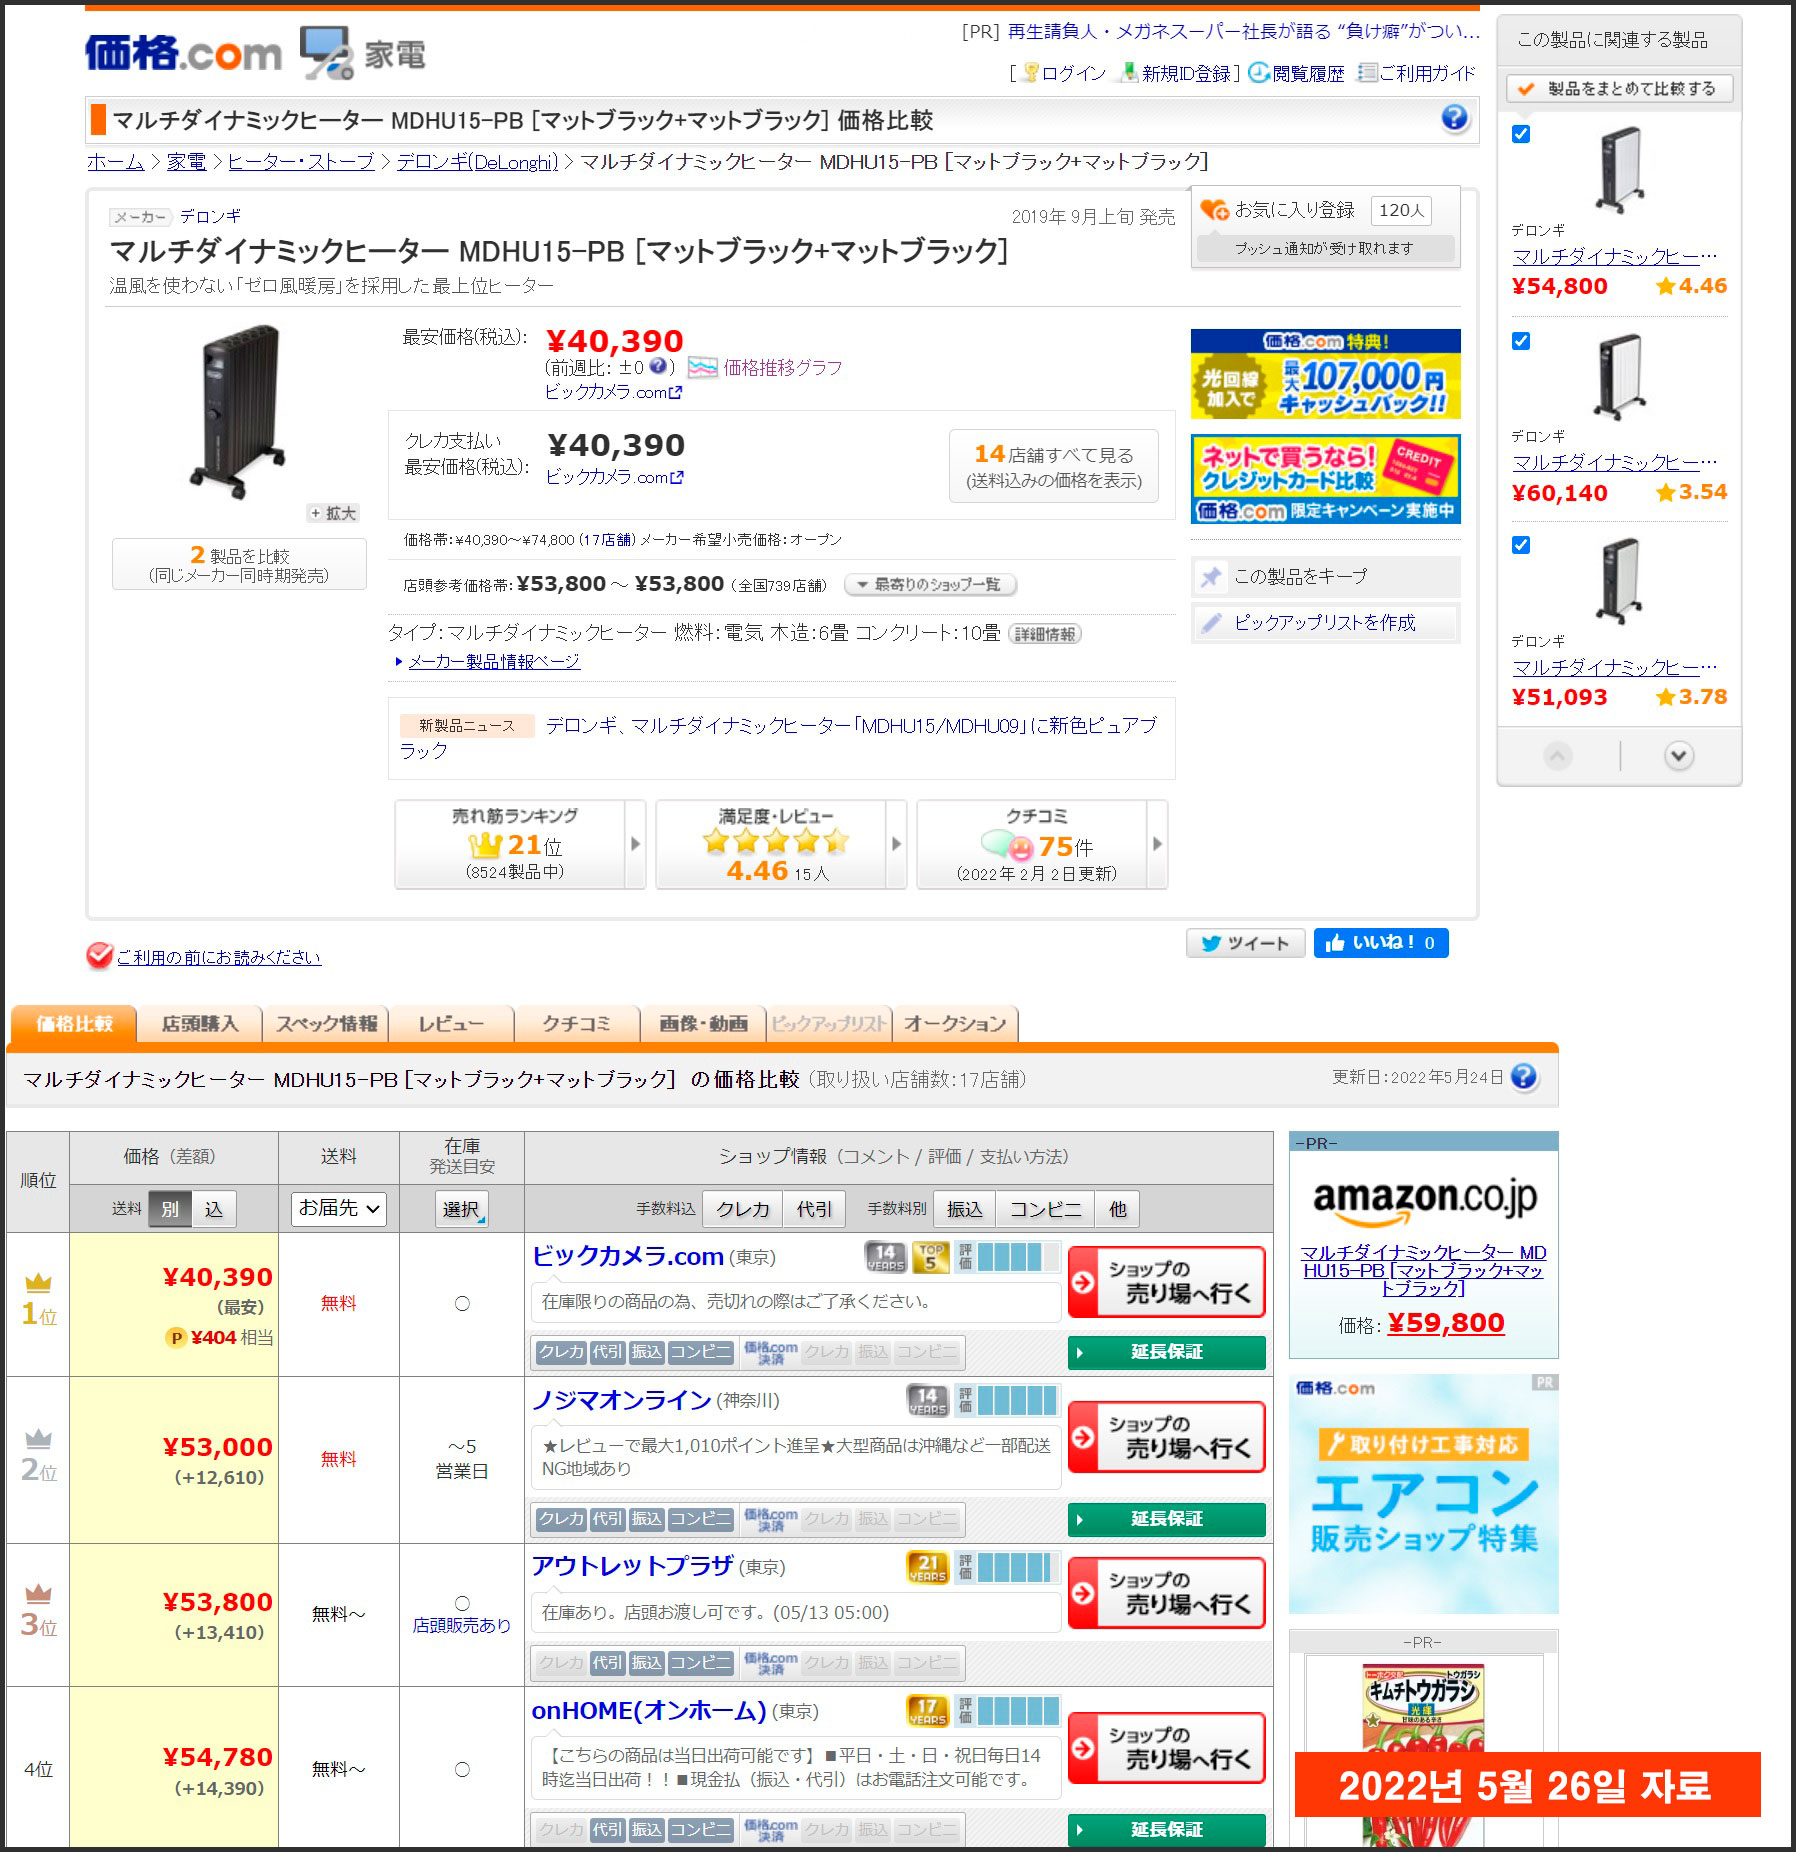Viewport: 1796px width, 1852px height.
Task: Switch to the スペック情報 tab
Action: (x=326, y=1024)
